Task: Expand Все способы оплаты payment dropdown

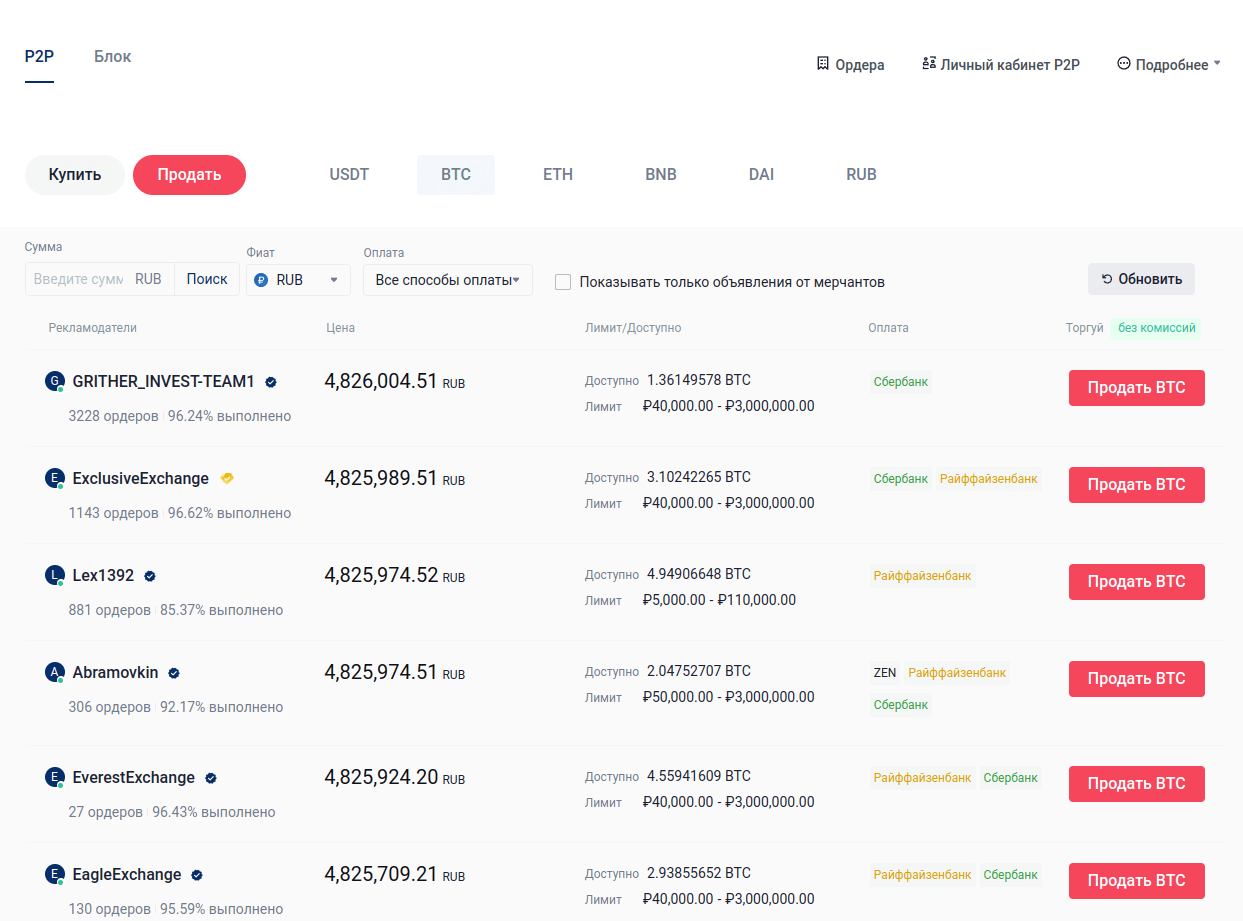Action: (x=447, y=280)
